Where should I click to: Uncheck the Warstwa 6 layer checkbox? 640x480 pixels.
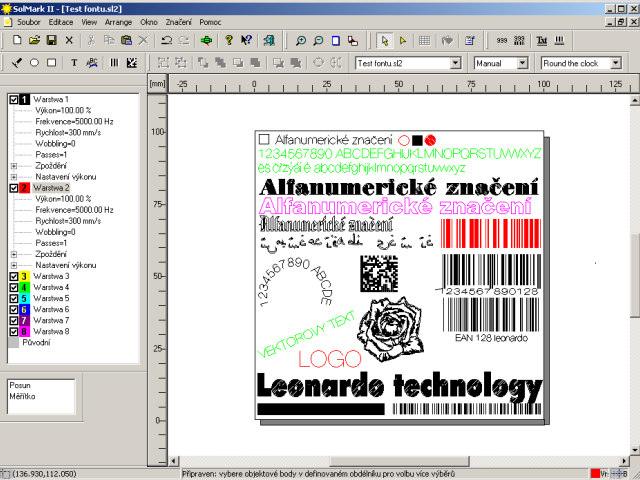tap(13, 309)
